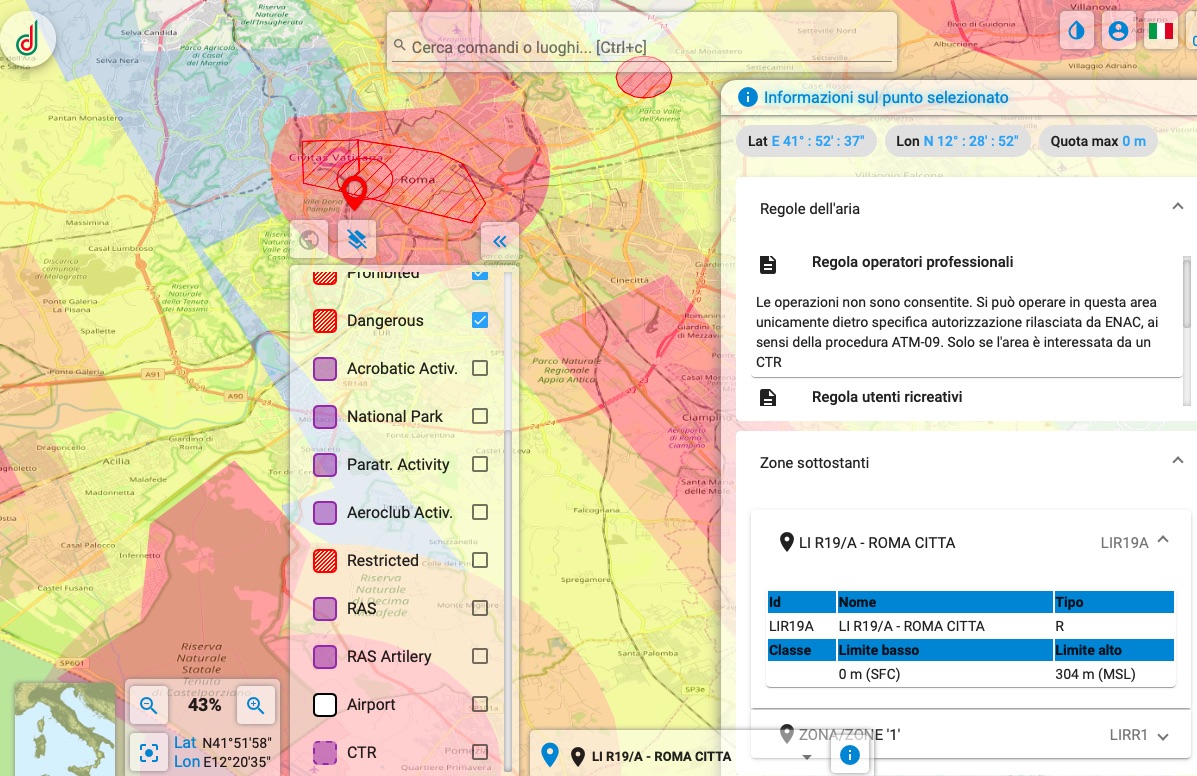The height and width of the screenshot is (776, 1197).
Task: Enable the Restricted layer checkbox
Action: click(479, 560)
